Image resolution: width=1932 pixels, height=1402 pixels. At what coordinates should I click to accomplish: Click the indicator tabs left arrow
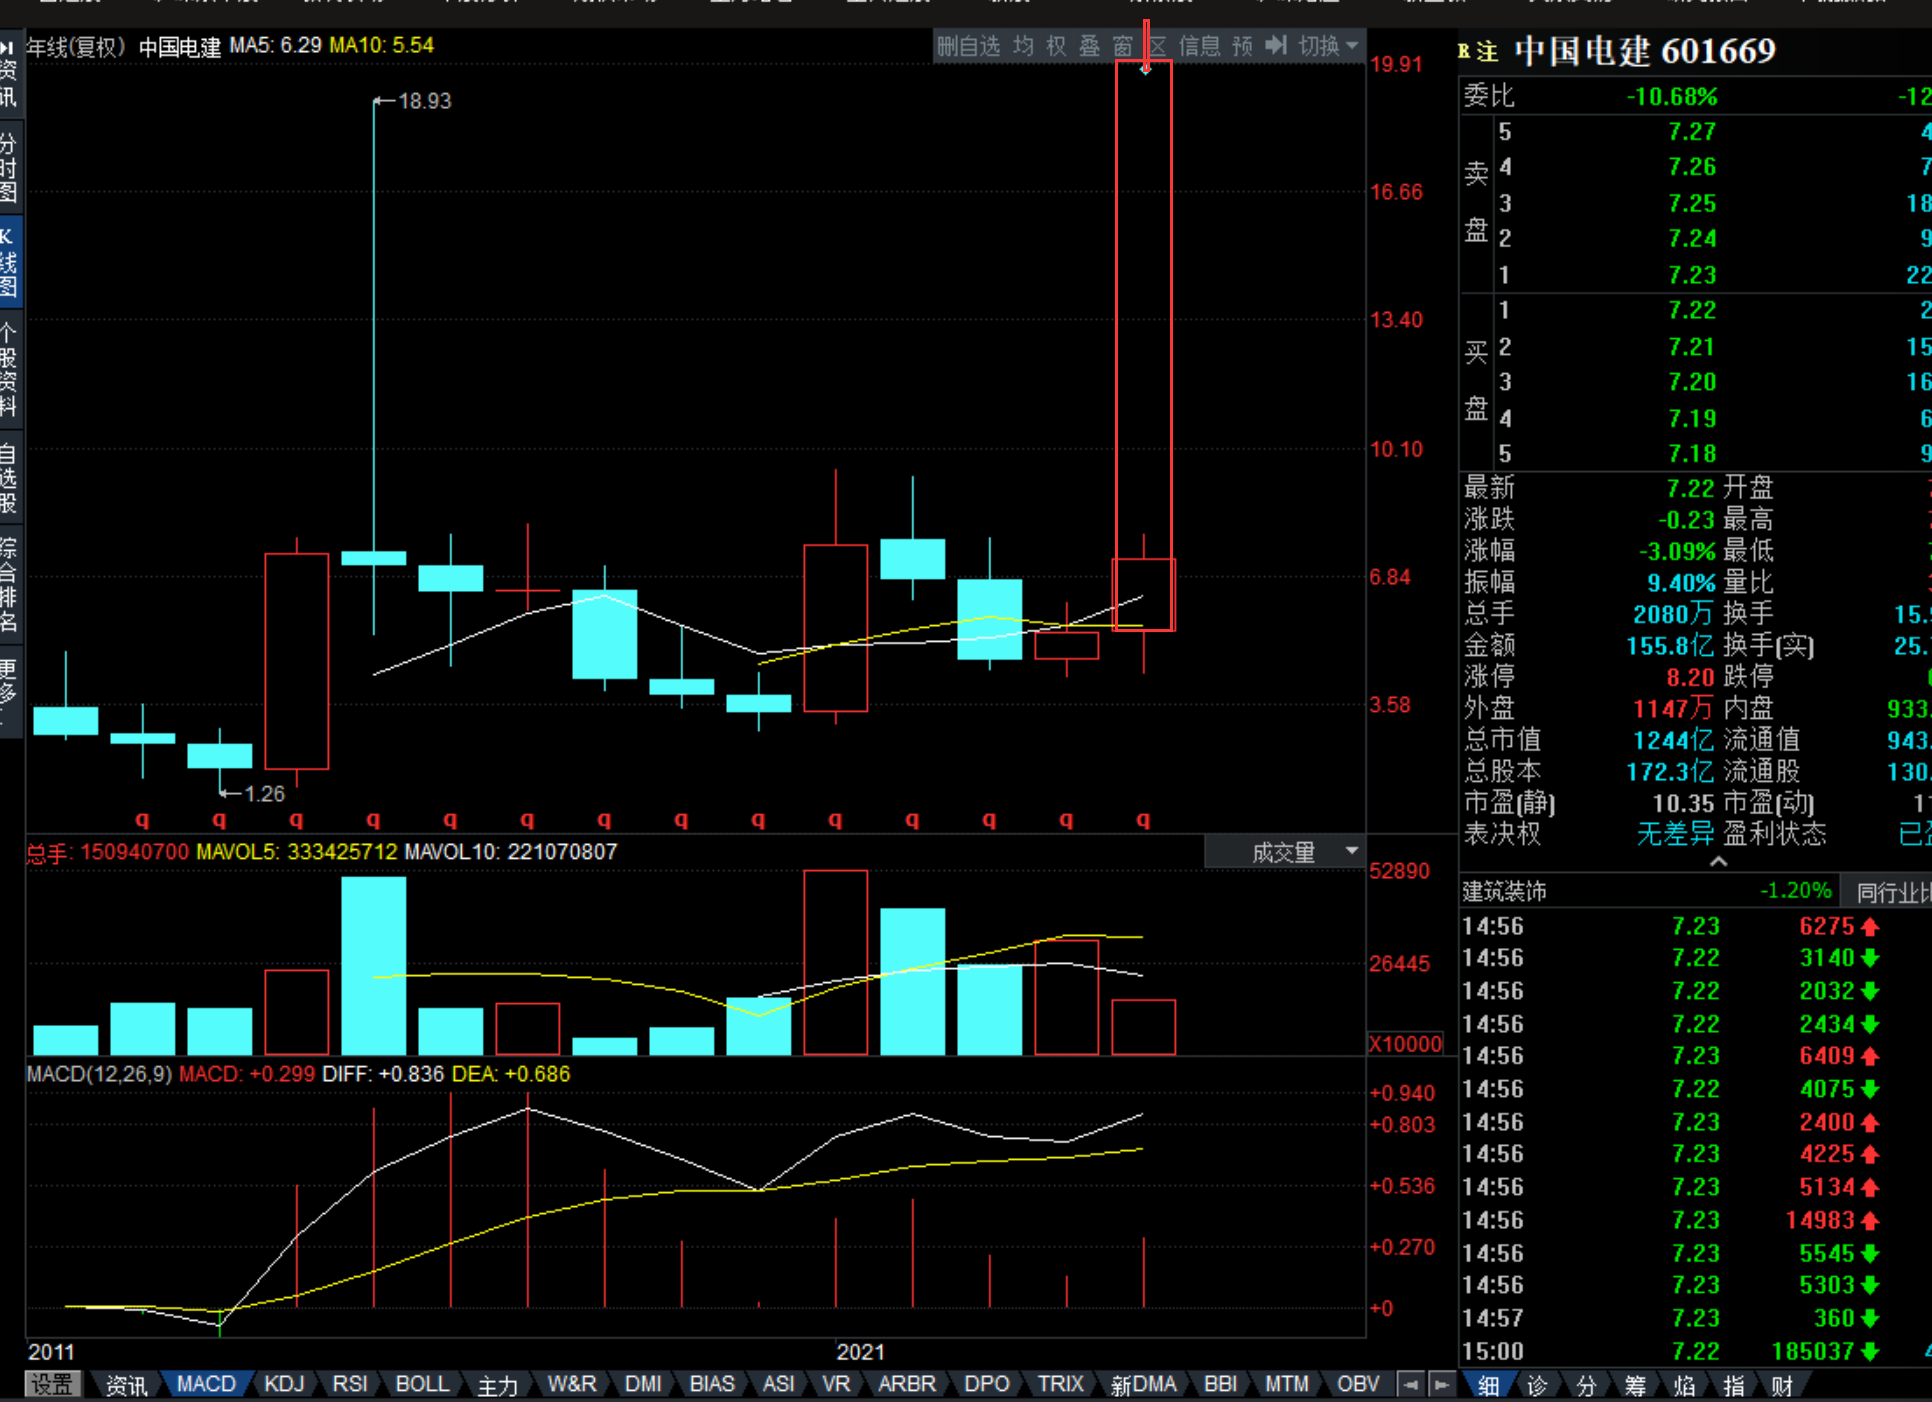[1411, 1385]
